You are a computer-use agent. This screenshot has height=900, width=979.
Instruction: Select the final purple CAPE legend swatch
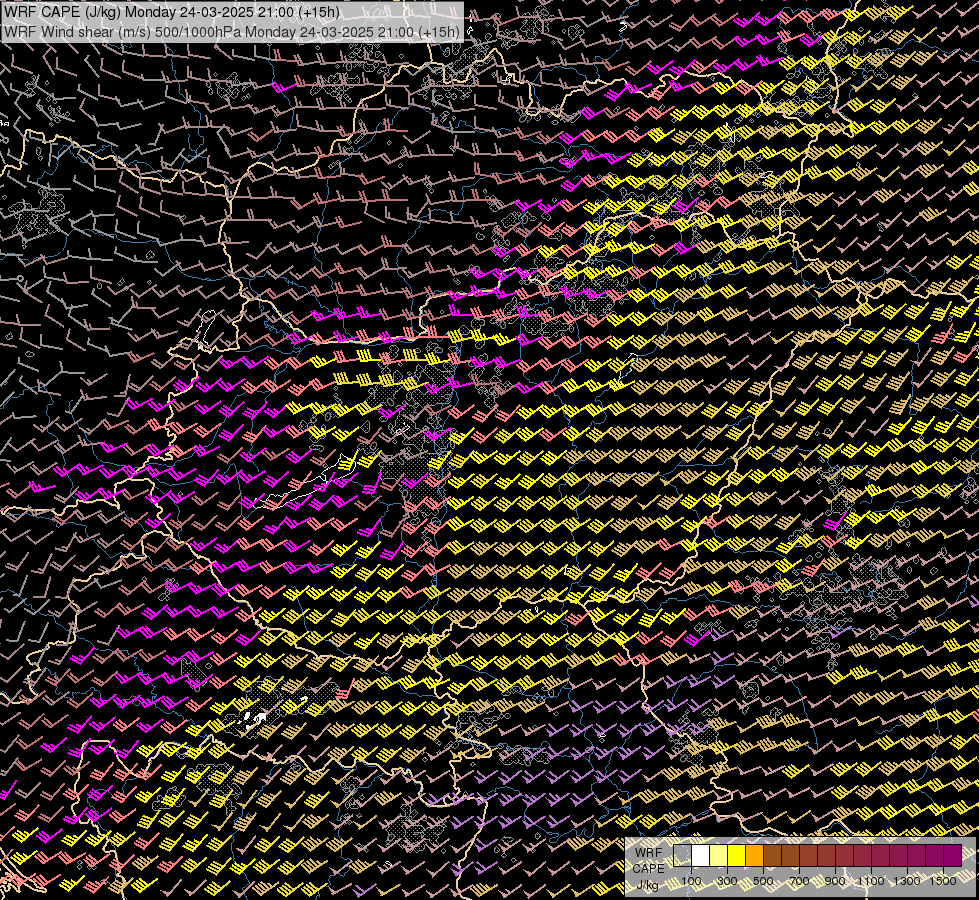(952, 855)
